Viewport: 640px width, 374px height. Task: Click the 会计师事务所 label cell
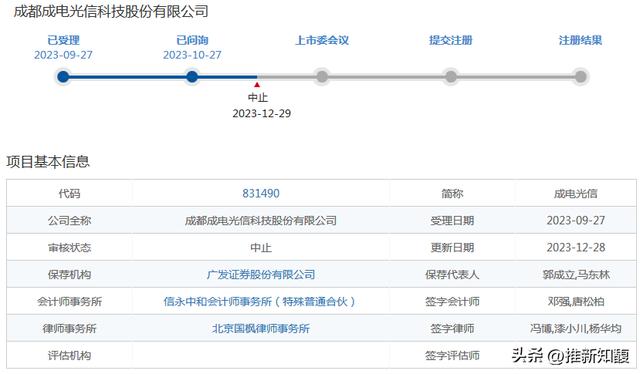tap(69, 301)
